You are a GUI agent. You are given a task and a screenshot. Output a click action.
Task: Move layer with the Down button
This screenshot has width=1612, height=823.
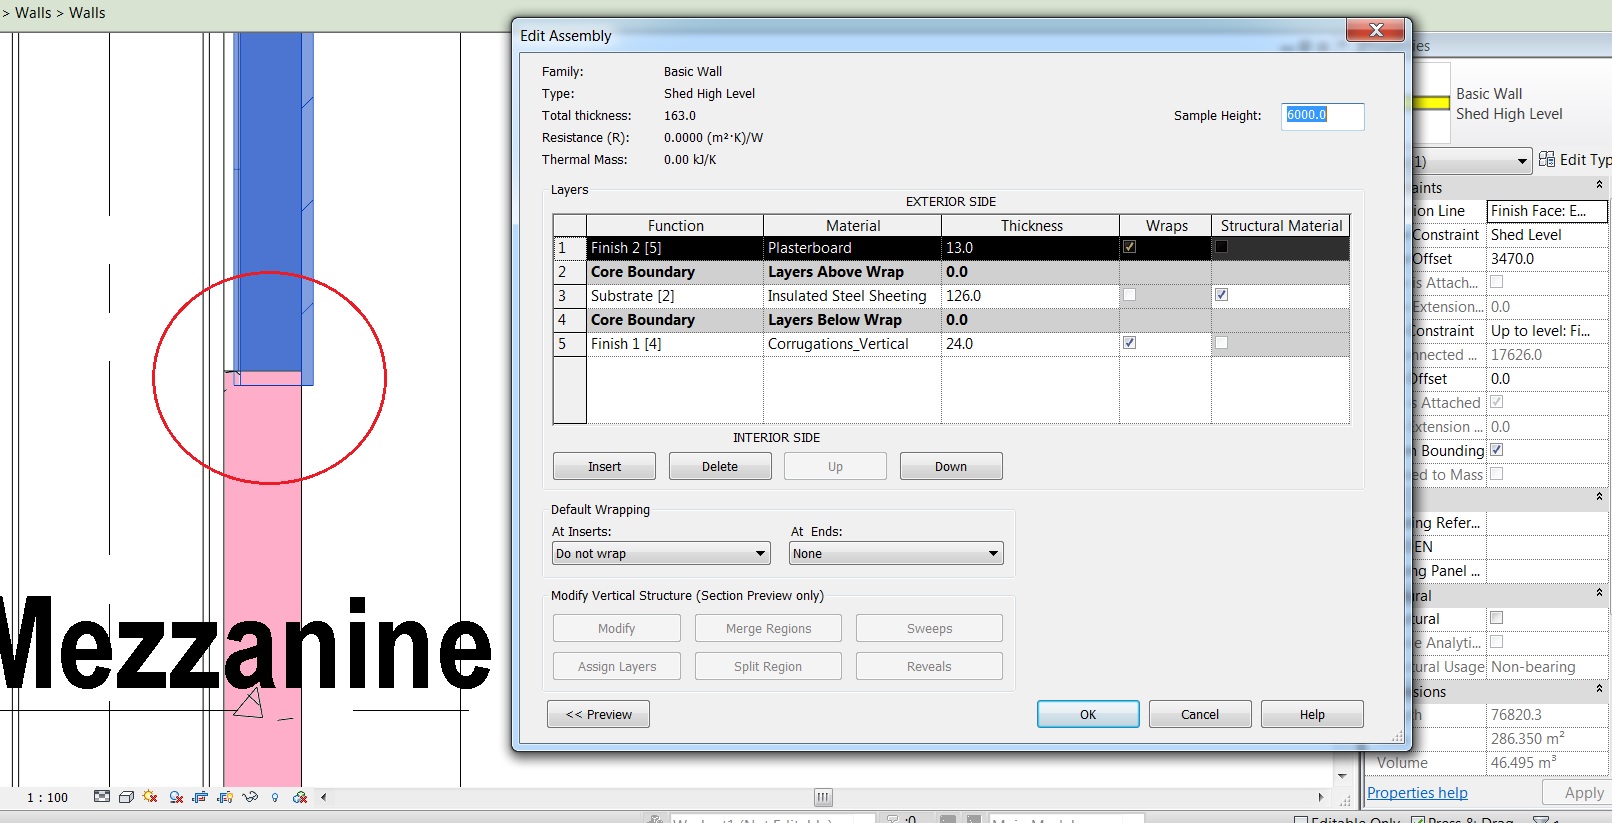point(951,466)
